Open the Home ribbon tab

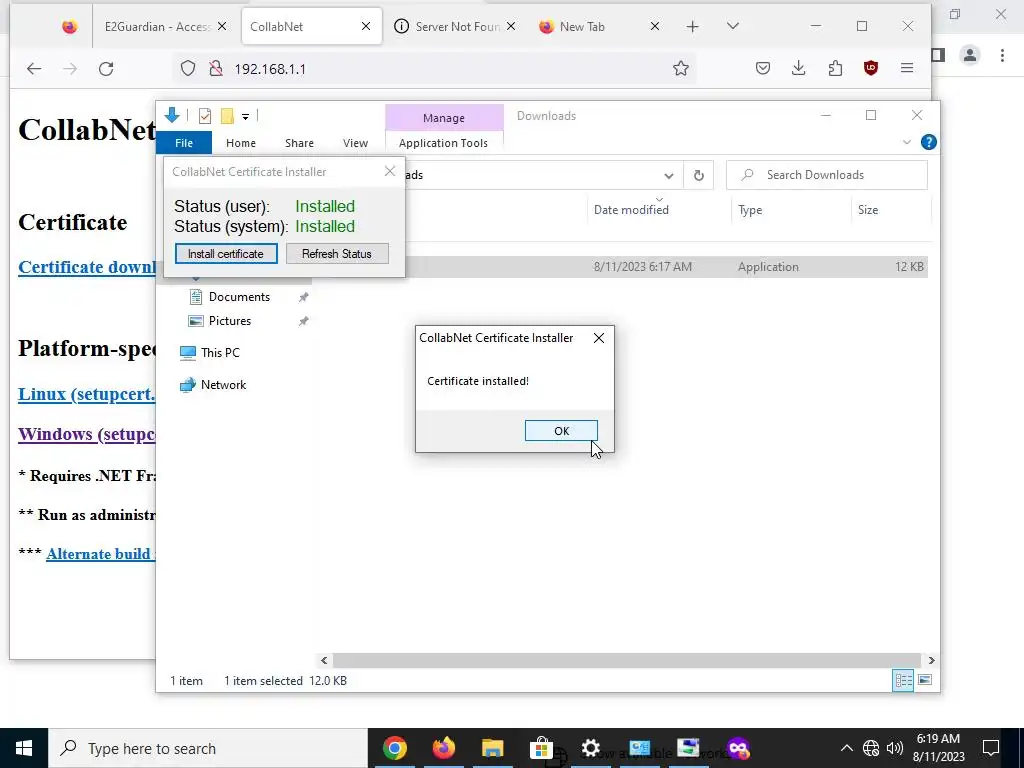click(x=241, y=143)
